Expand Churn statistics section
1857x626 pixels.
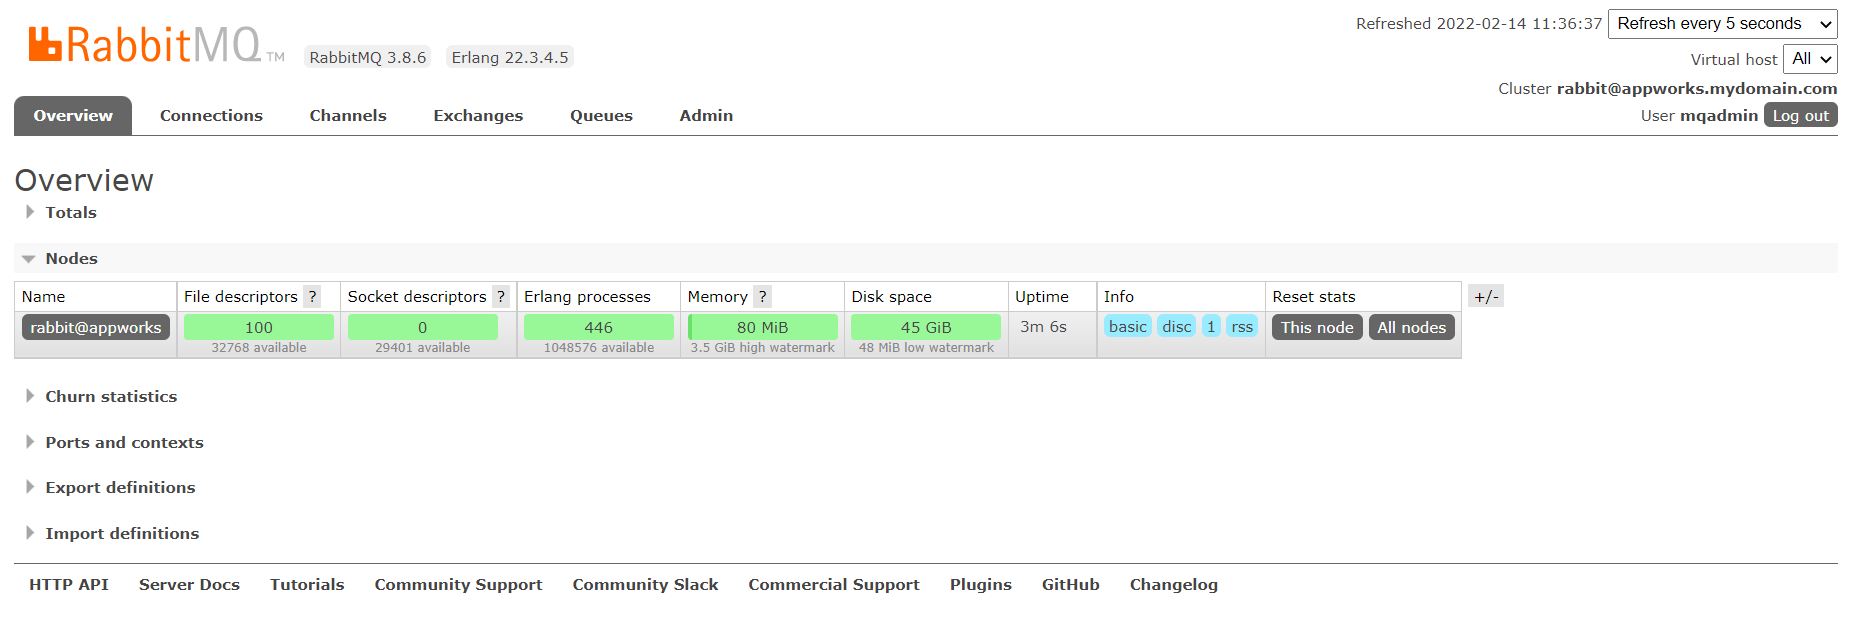click(x=110, y=397)
